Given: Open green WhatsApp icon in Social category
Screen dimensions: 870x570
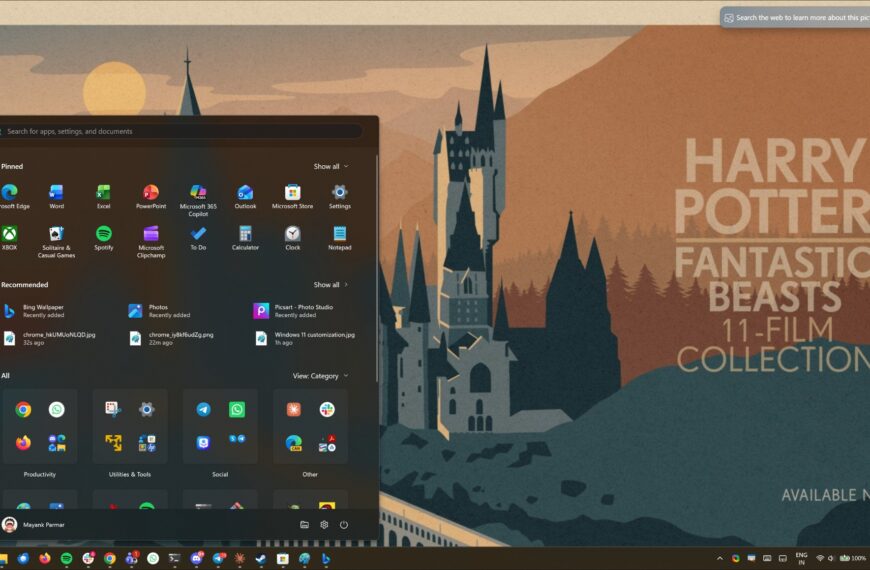Looking at the screenshot, I should [237, 410].
